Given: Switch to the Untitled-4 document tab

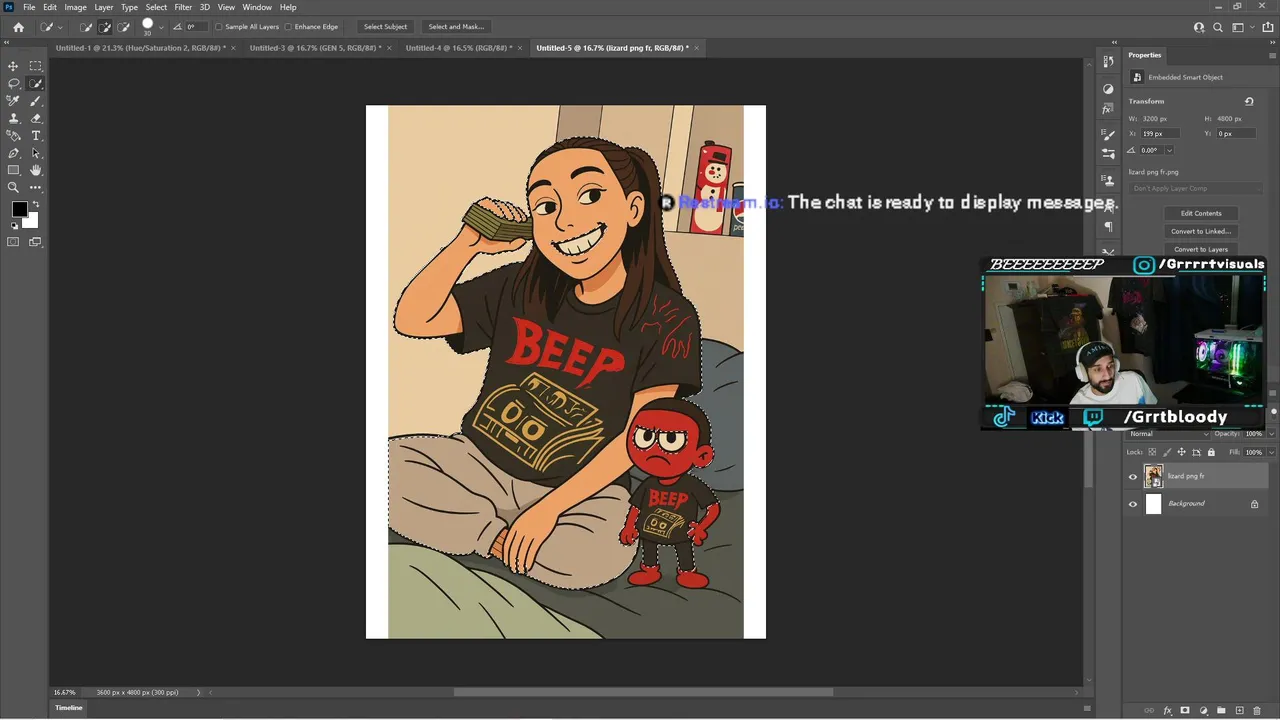Looking at the screenshot, I should [459, 48].
